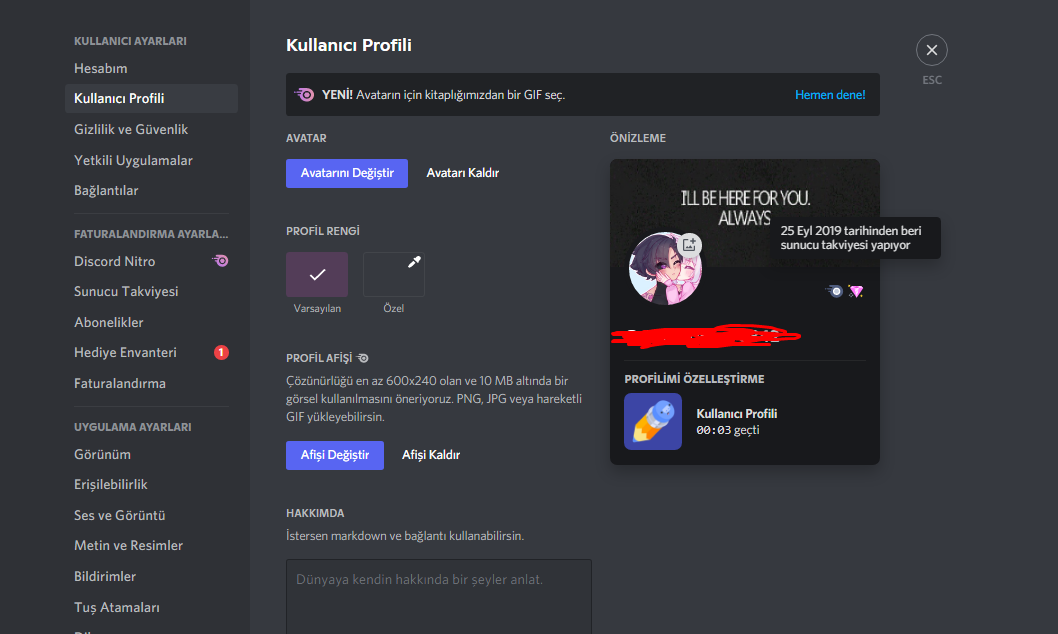The image size is (1058, 634).
Task: Select Kullanıcı Profili in sidebar
Action: 151,98
